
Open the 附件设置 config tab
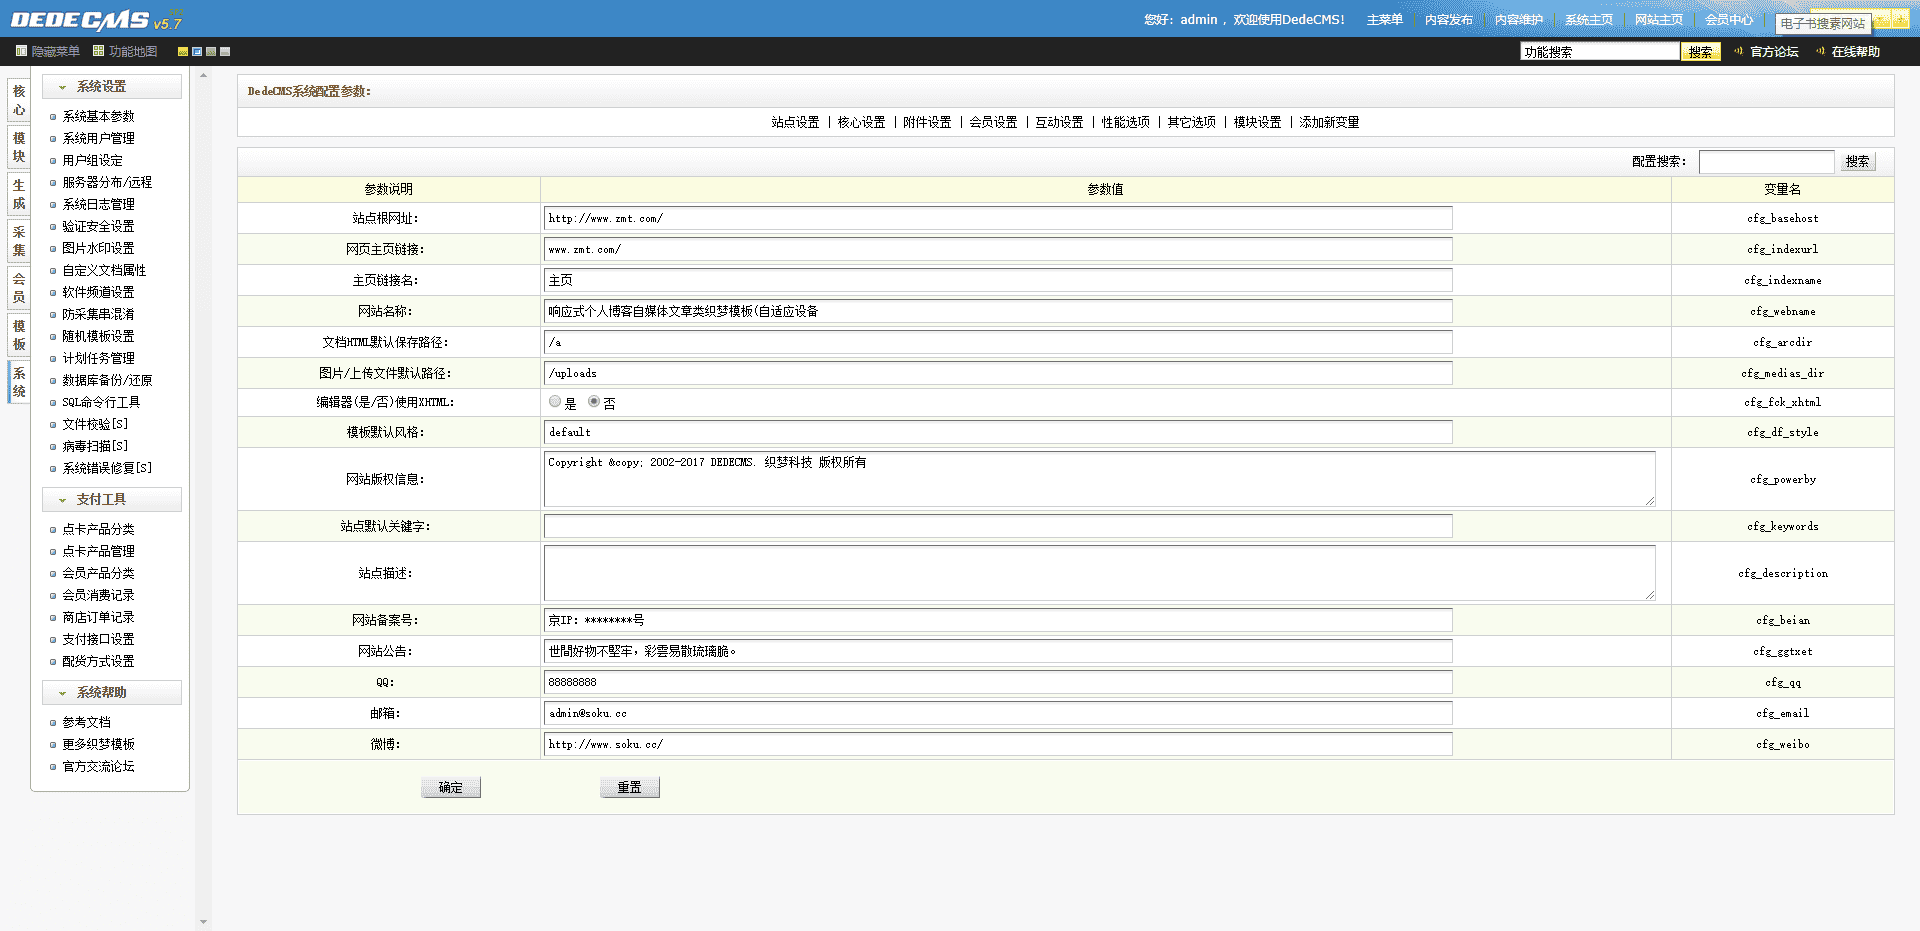pos(927,122)
